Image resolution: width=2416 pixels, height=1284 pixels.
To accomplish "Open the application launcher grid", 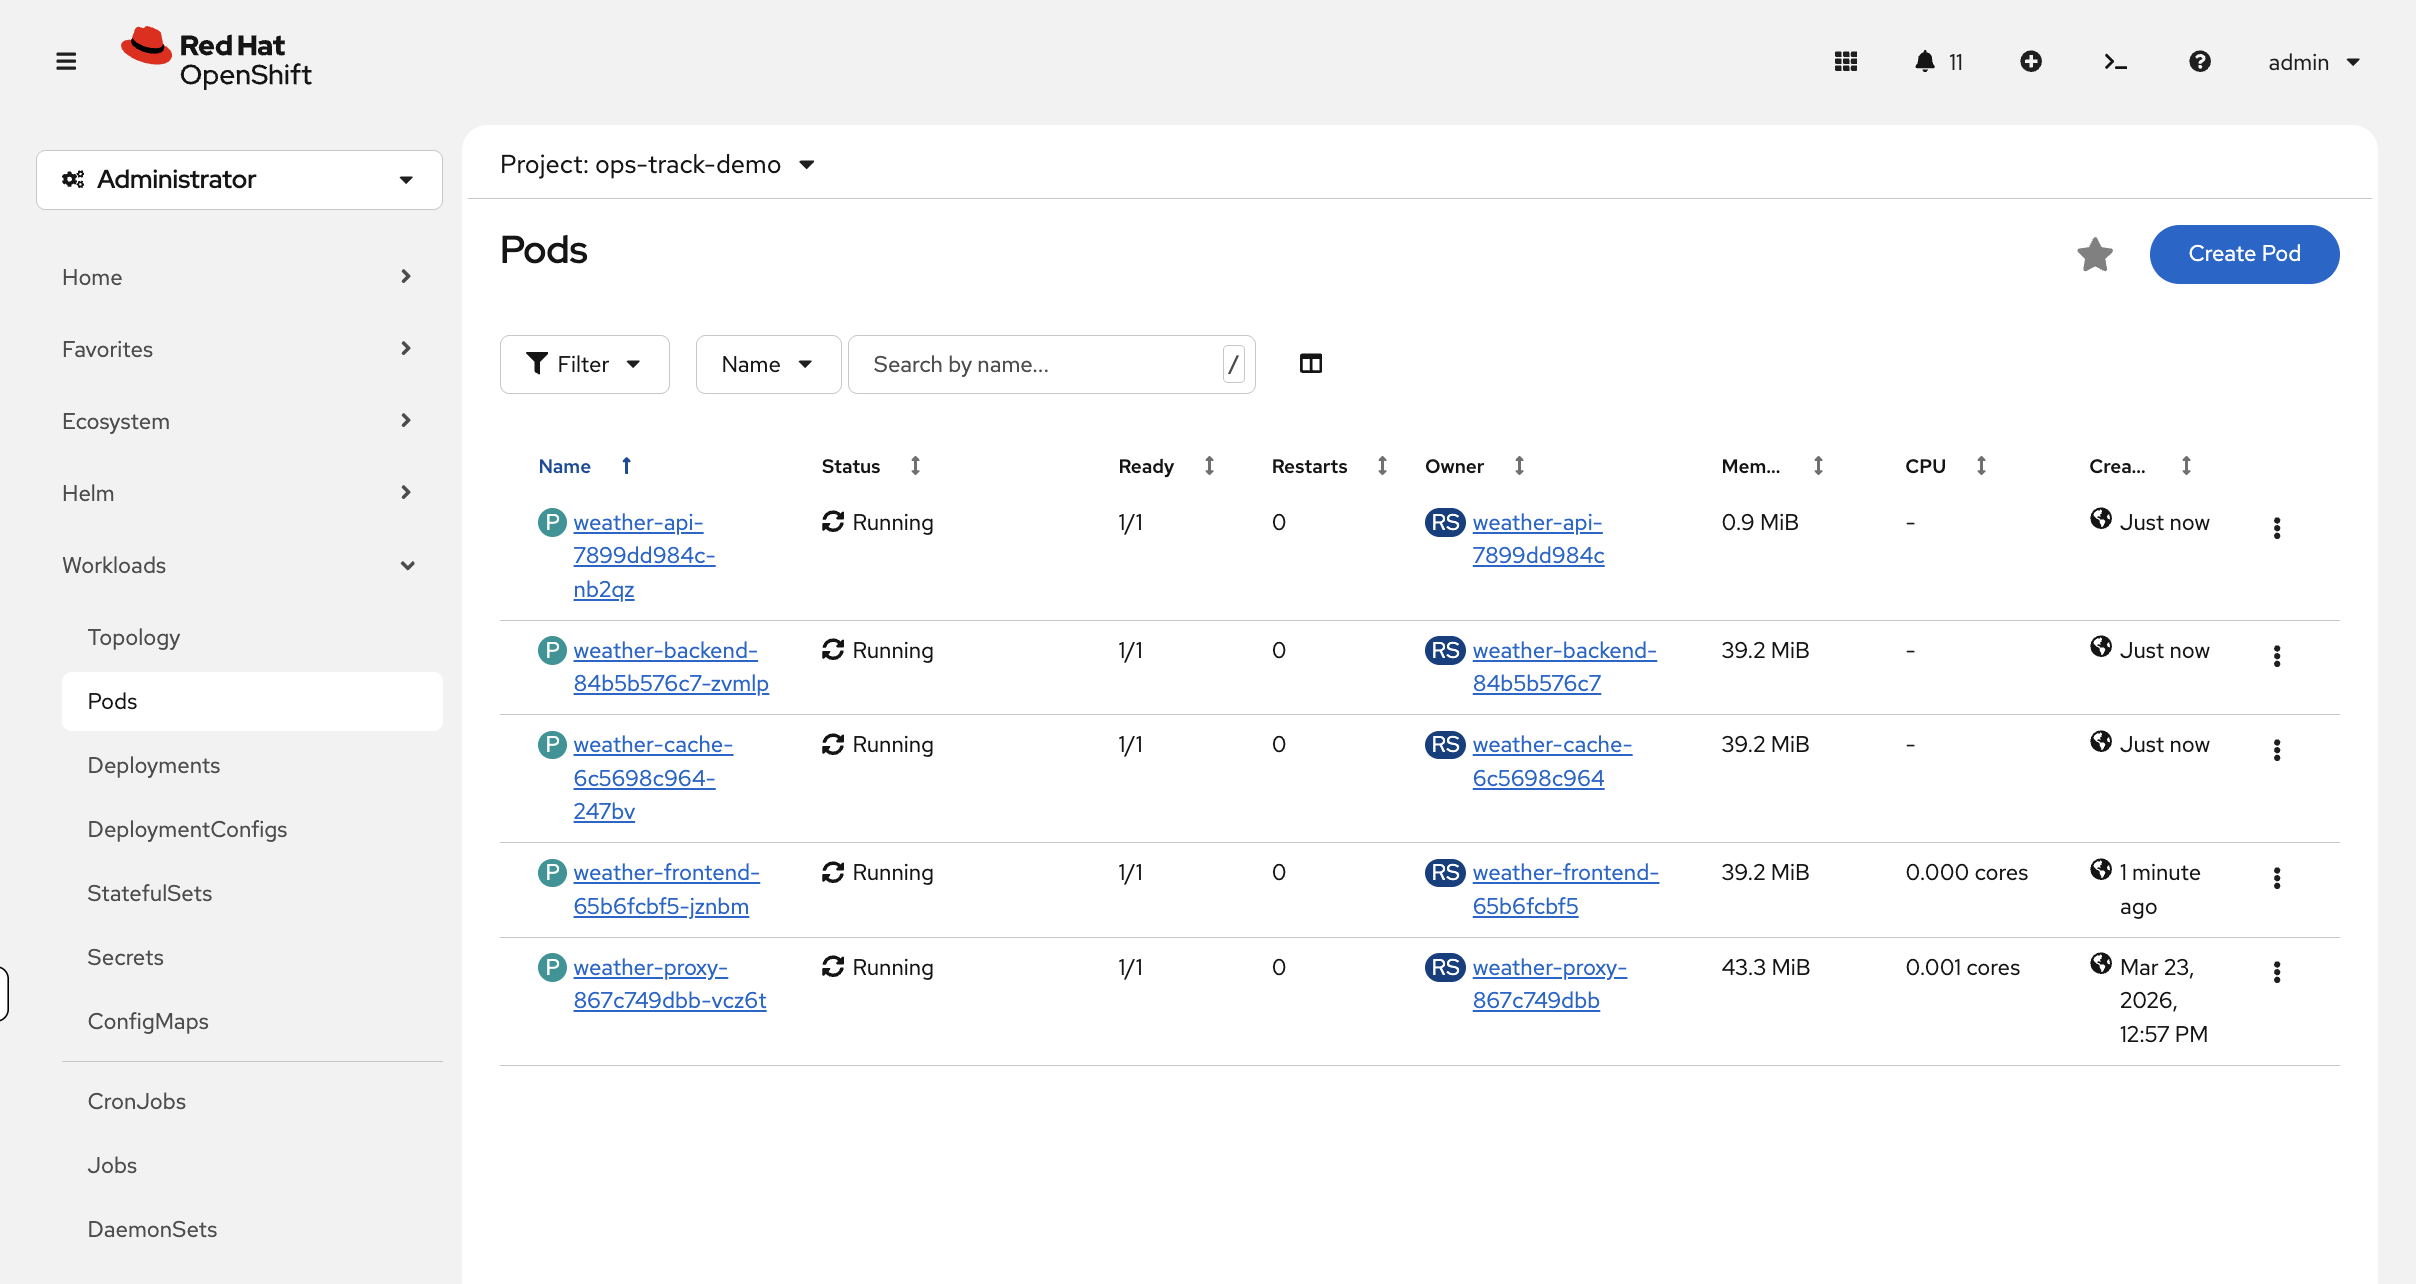I will pos(1846,62).
